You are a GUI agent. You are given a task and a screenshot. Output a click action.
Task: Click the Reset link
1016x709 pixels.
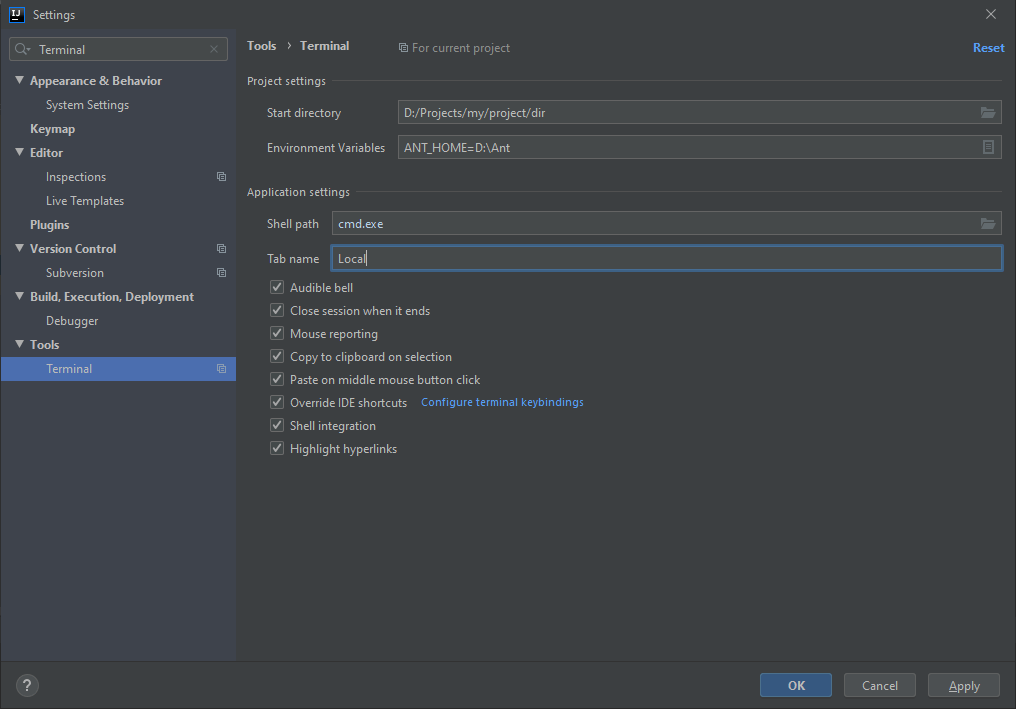coord(988,47)
